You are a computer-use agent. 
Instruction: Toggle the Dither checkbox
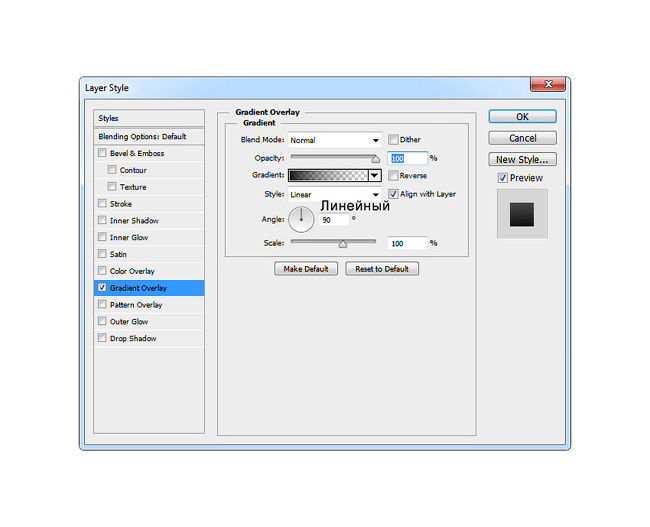(x=393, y=139)
